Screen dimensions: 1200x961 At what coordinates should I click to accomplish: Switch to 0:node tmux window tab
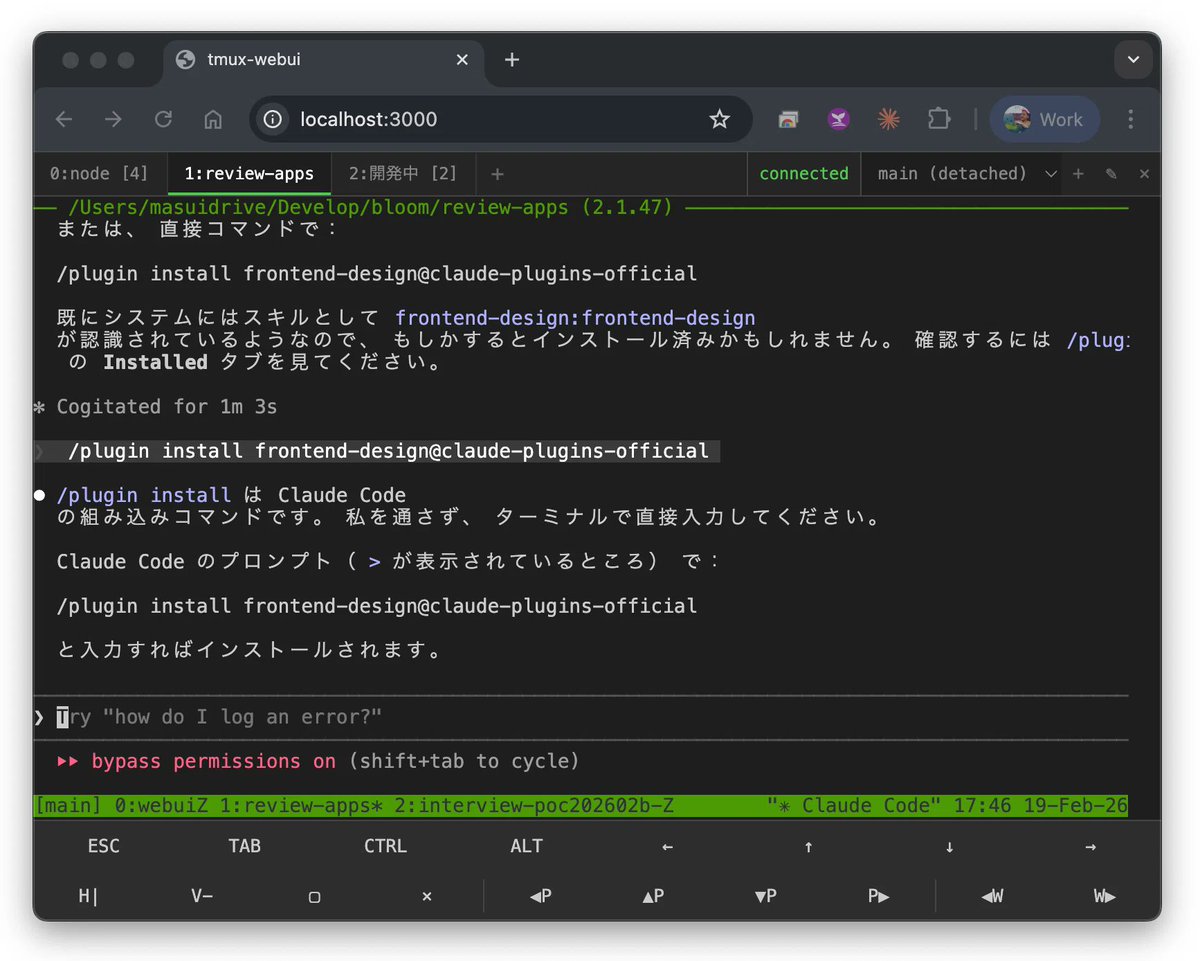tap(100, 174)
